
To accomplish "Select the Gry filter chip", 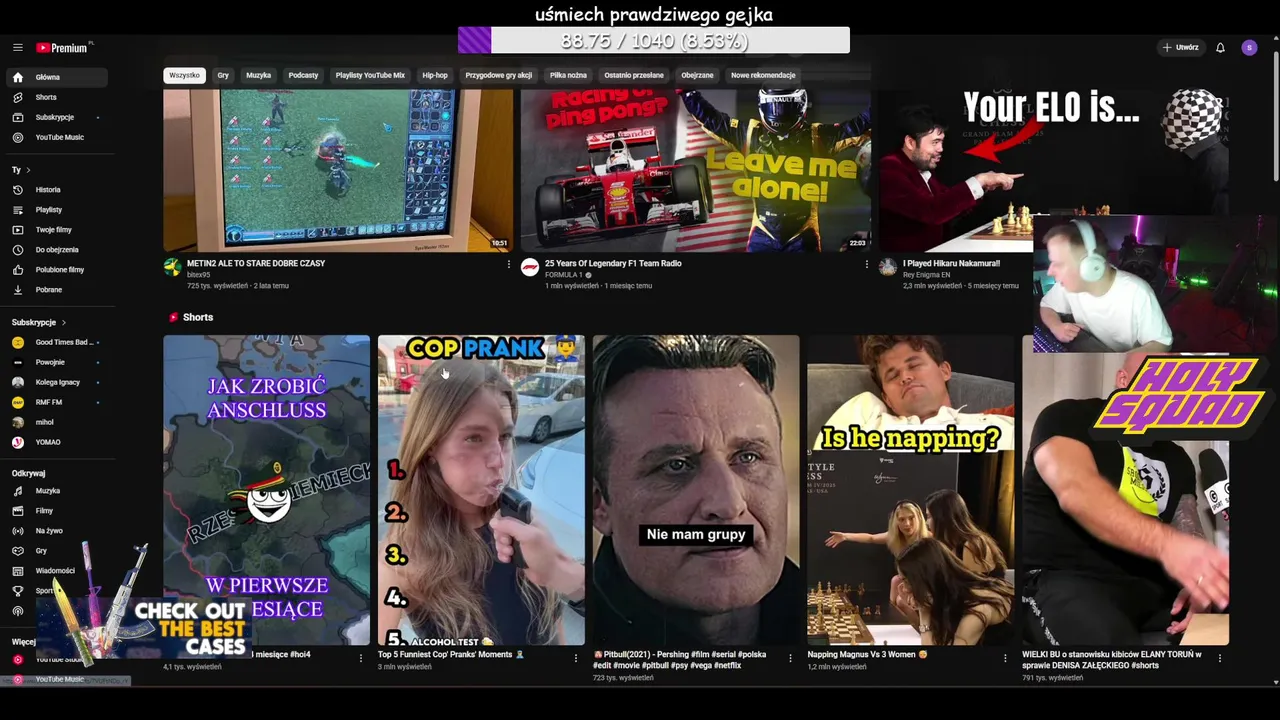I will 223,75.
